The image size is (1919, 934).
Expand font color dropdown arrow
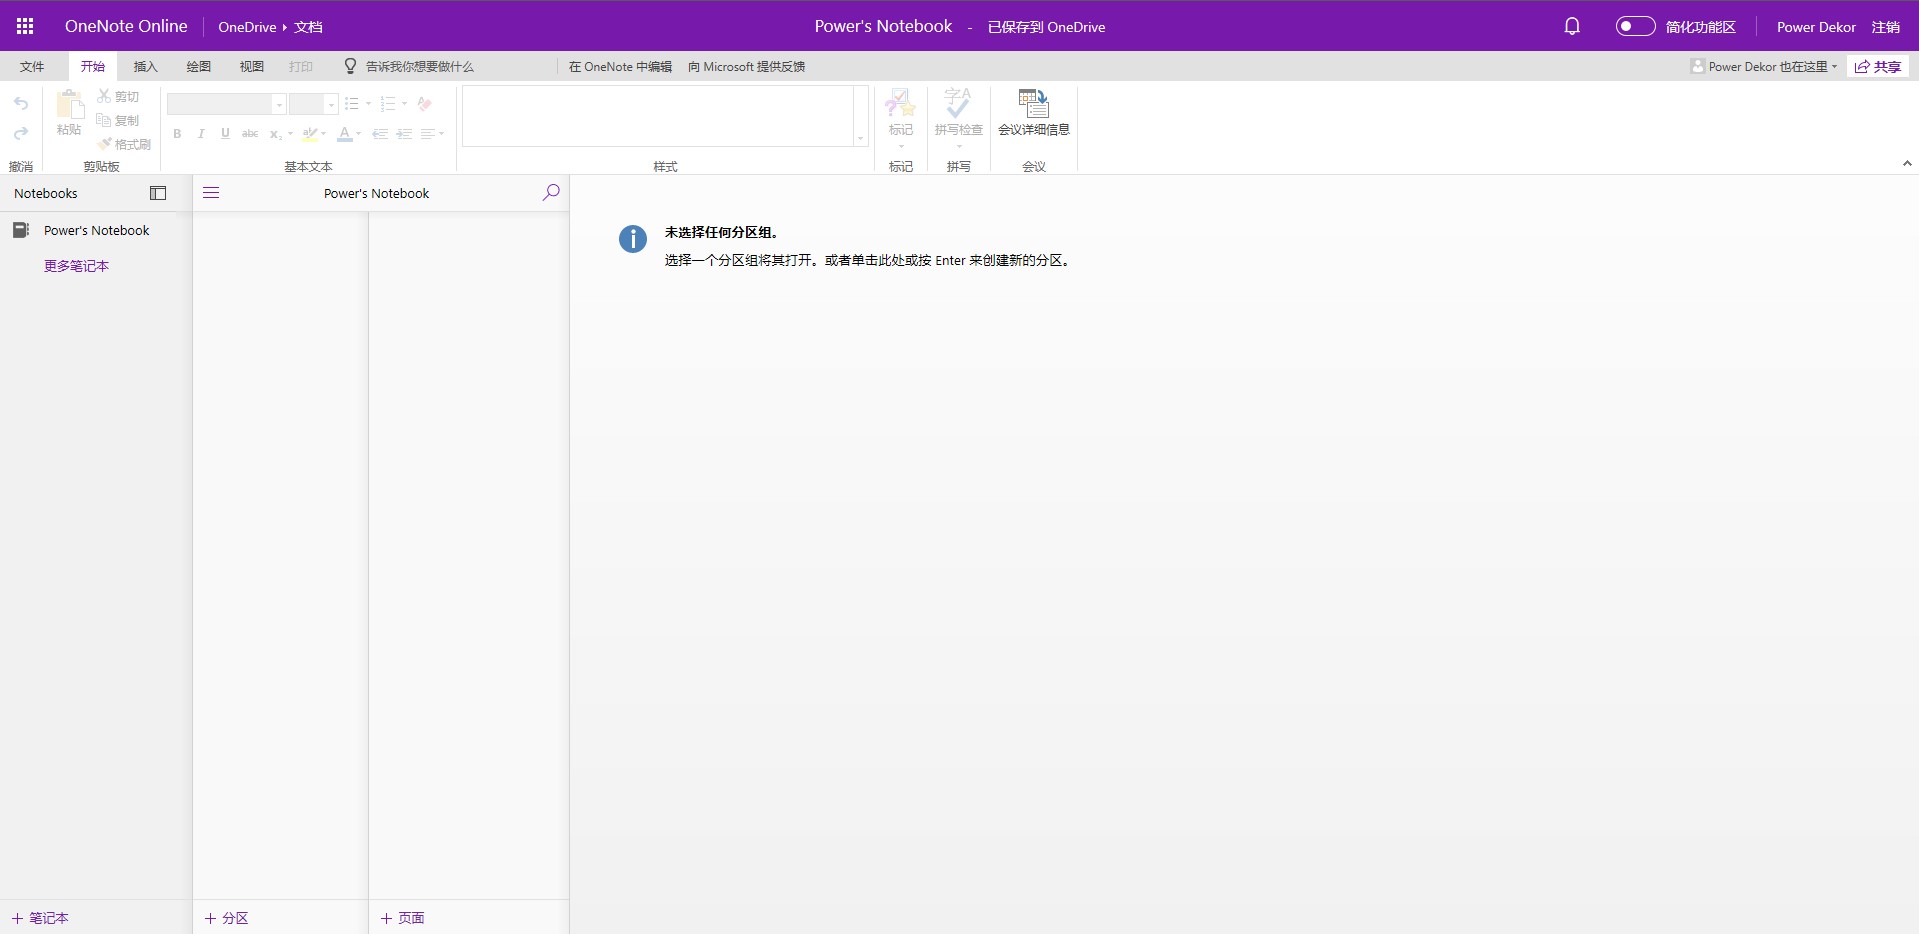point(359,134)
